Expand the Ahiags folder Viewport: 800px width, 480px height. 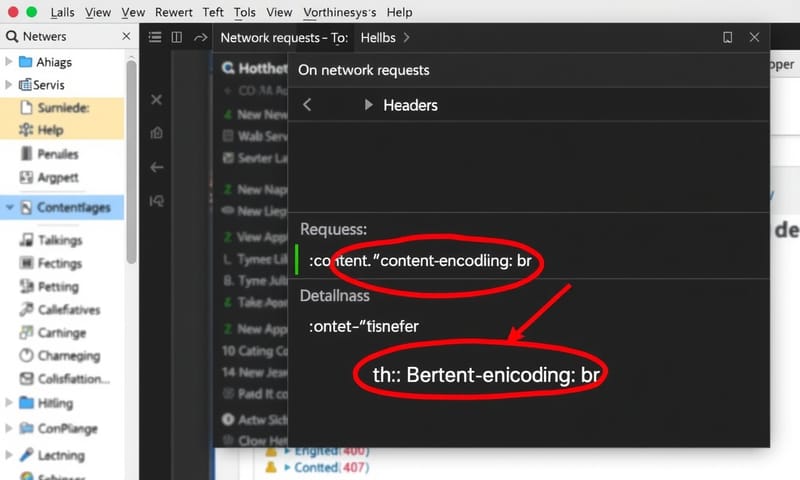coord(9,61)
